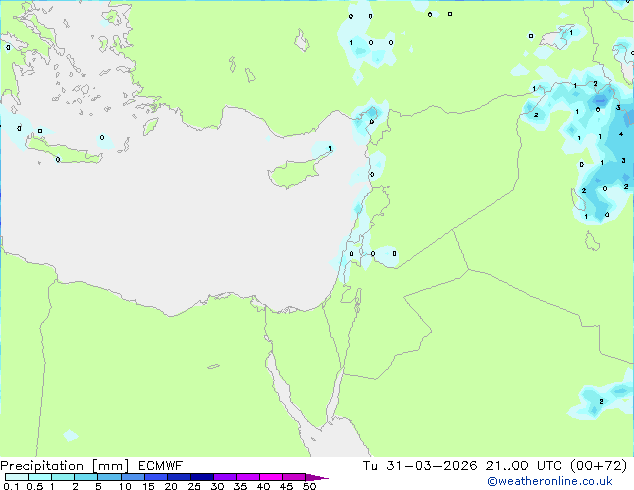
Task: Select legend swatch between 20 and 25
Action: [179, 477]
